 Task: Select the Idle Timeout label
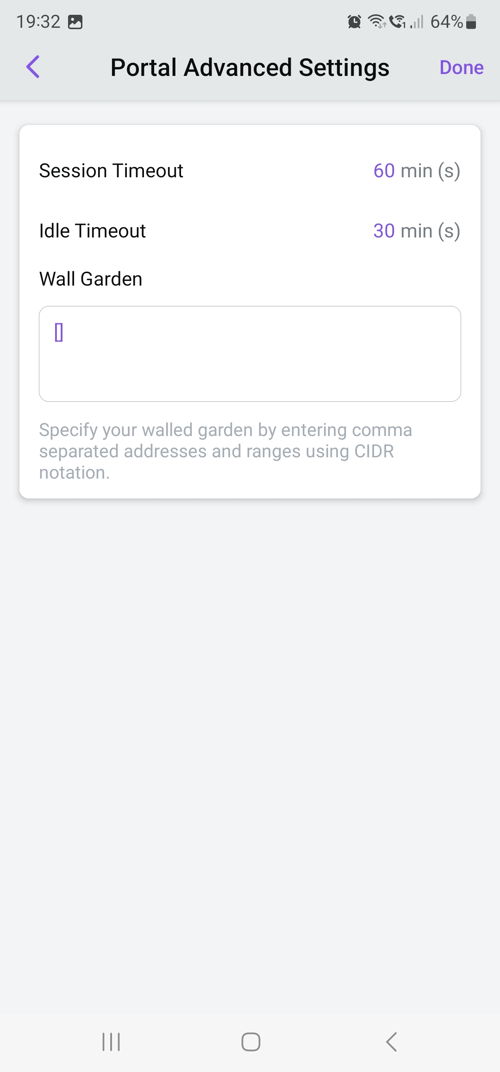[92, 230]
